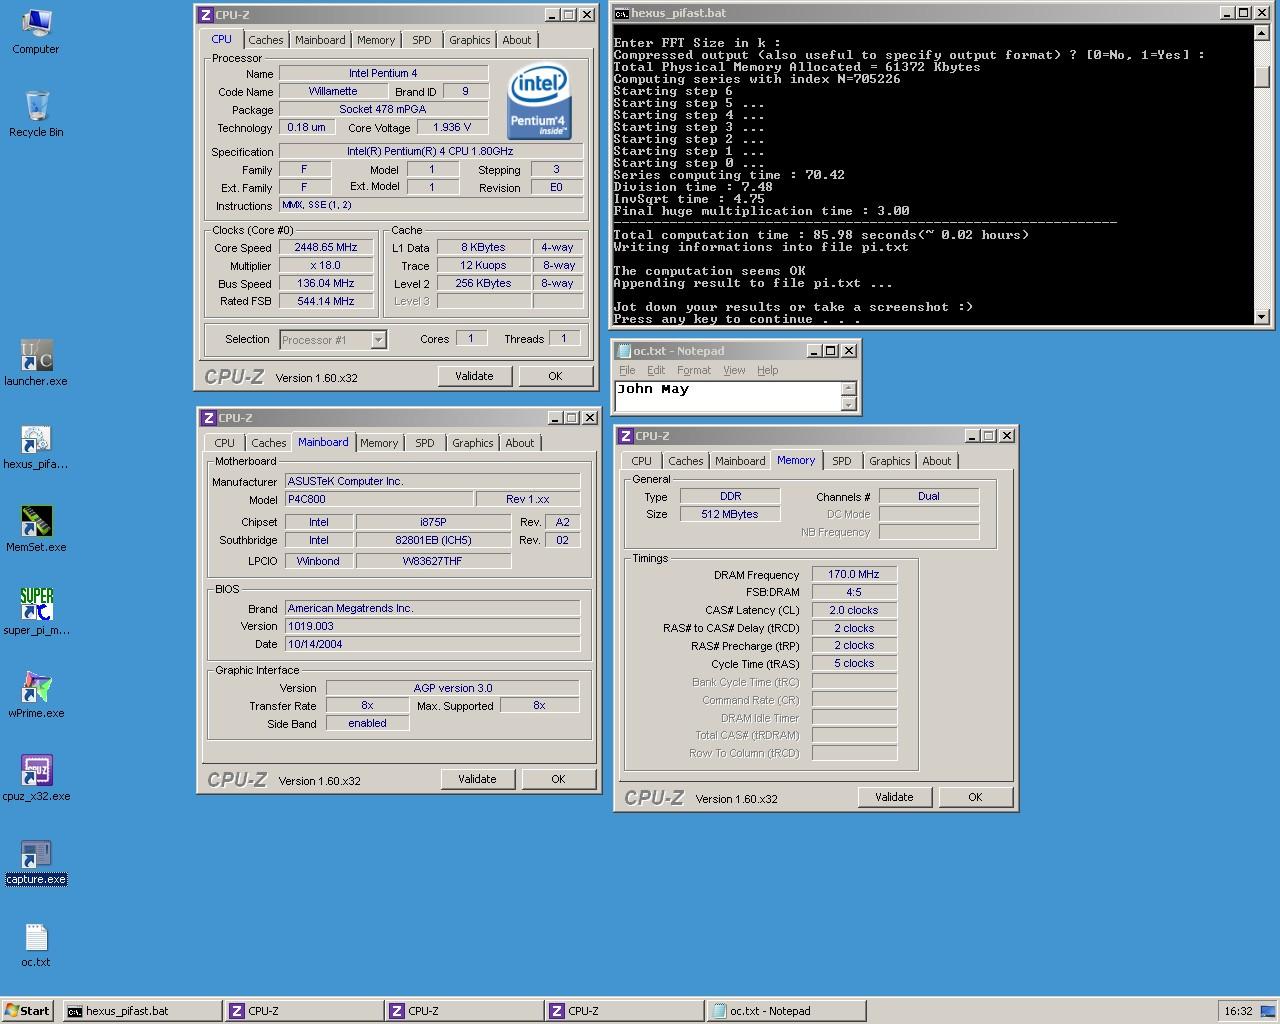
Task: Click Specification Intel Pentium 4 CPU 1.80GHz
Action: 430,151
